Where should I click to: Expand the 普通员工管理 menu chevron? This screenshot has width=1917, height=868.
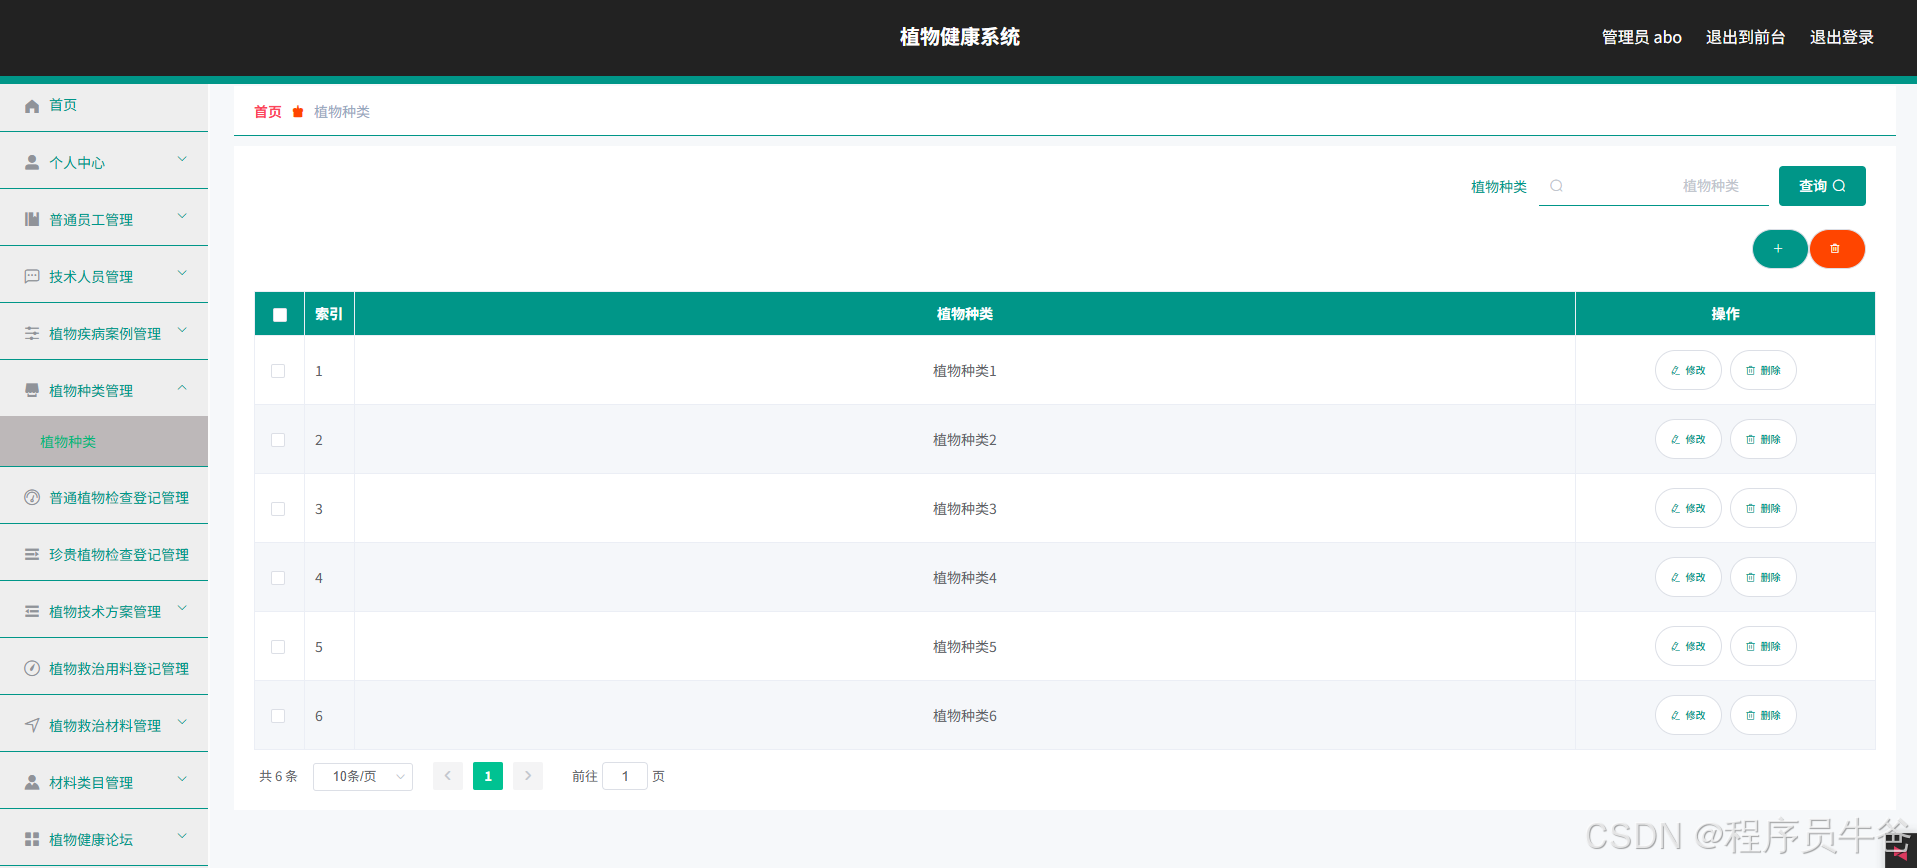[x=182, y=216]
